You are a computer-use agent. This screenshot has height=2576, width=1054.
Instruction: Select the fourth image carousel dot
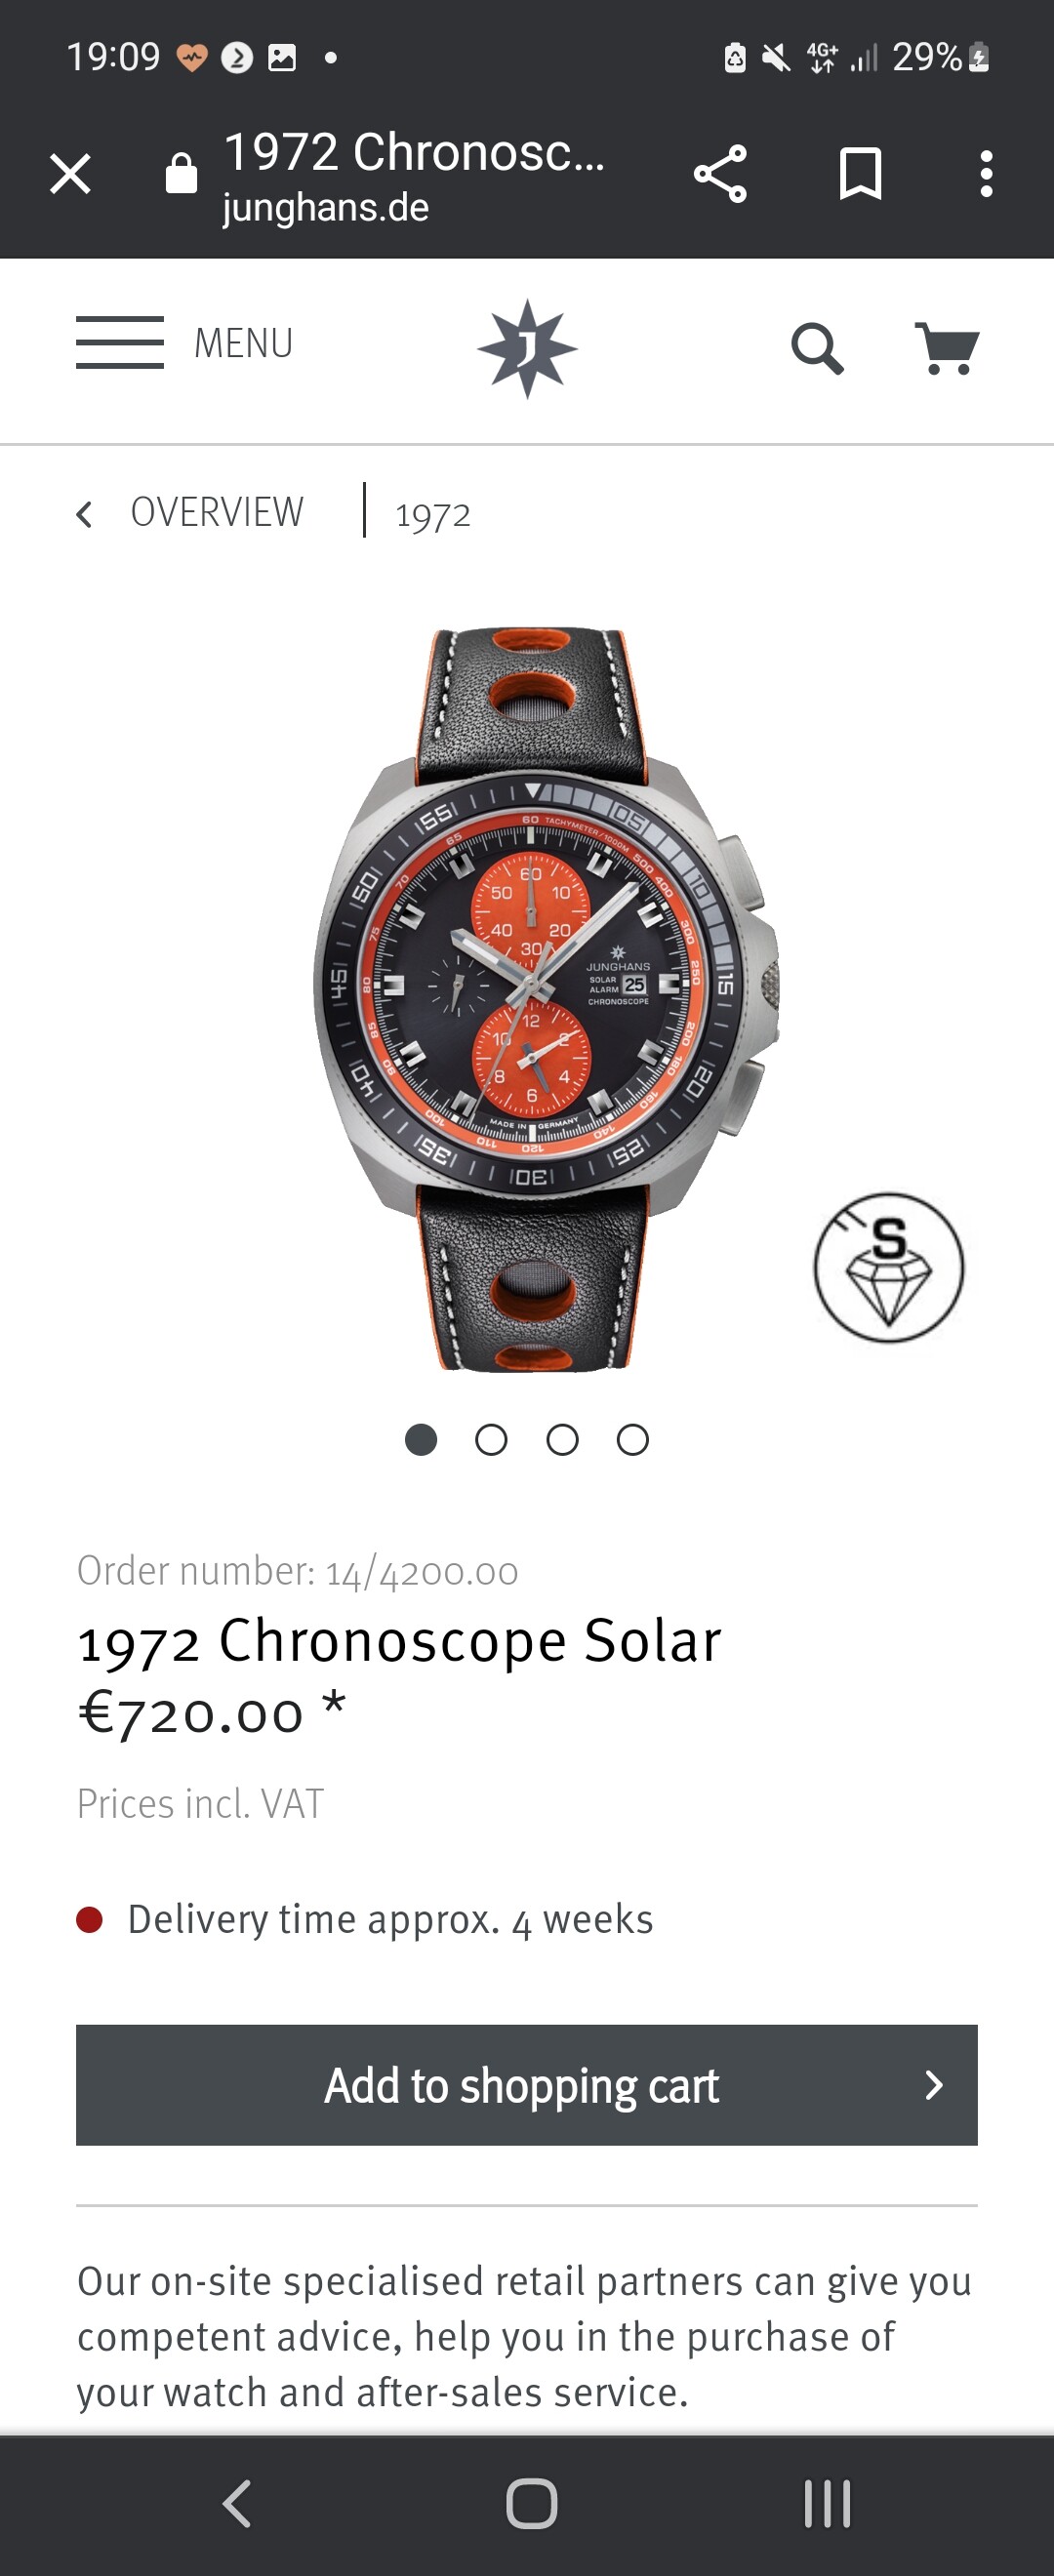point(632,1440)
